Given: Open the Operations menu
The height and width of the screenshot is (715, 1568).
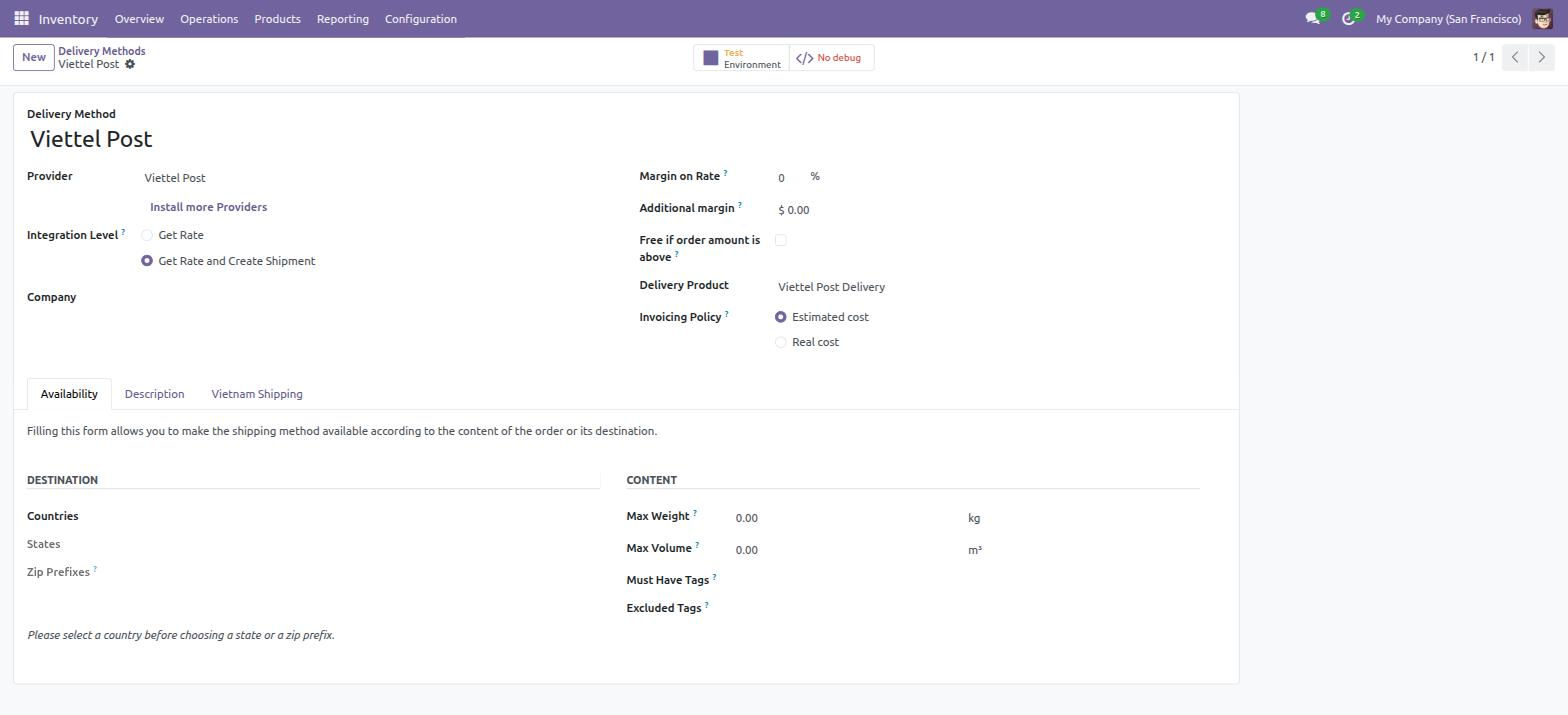Looking at the screenshot, I should coord(209,19).
